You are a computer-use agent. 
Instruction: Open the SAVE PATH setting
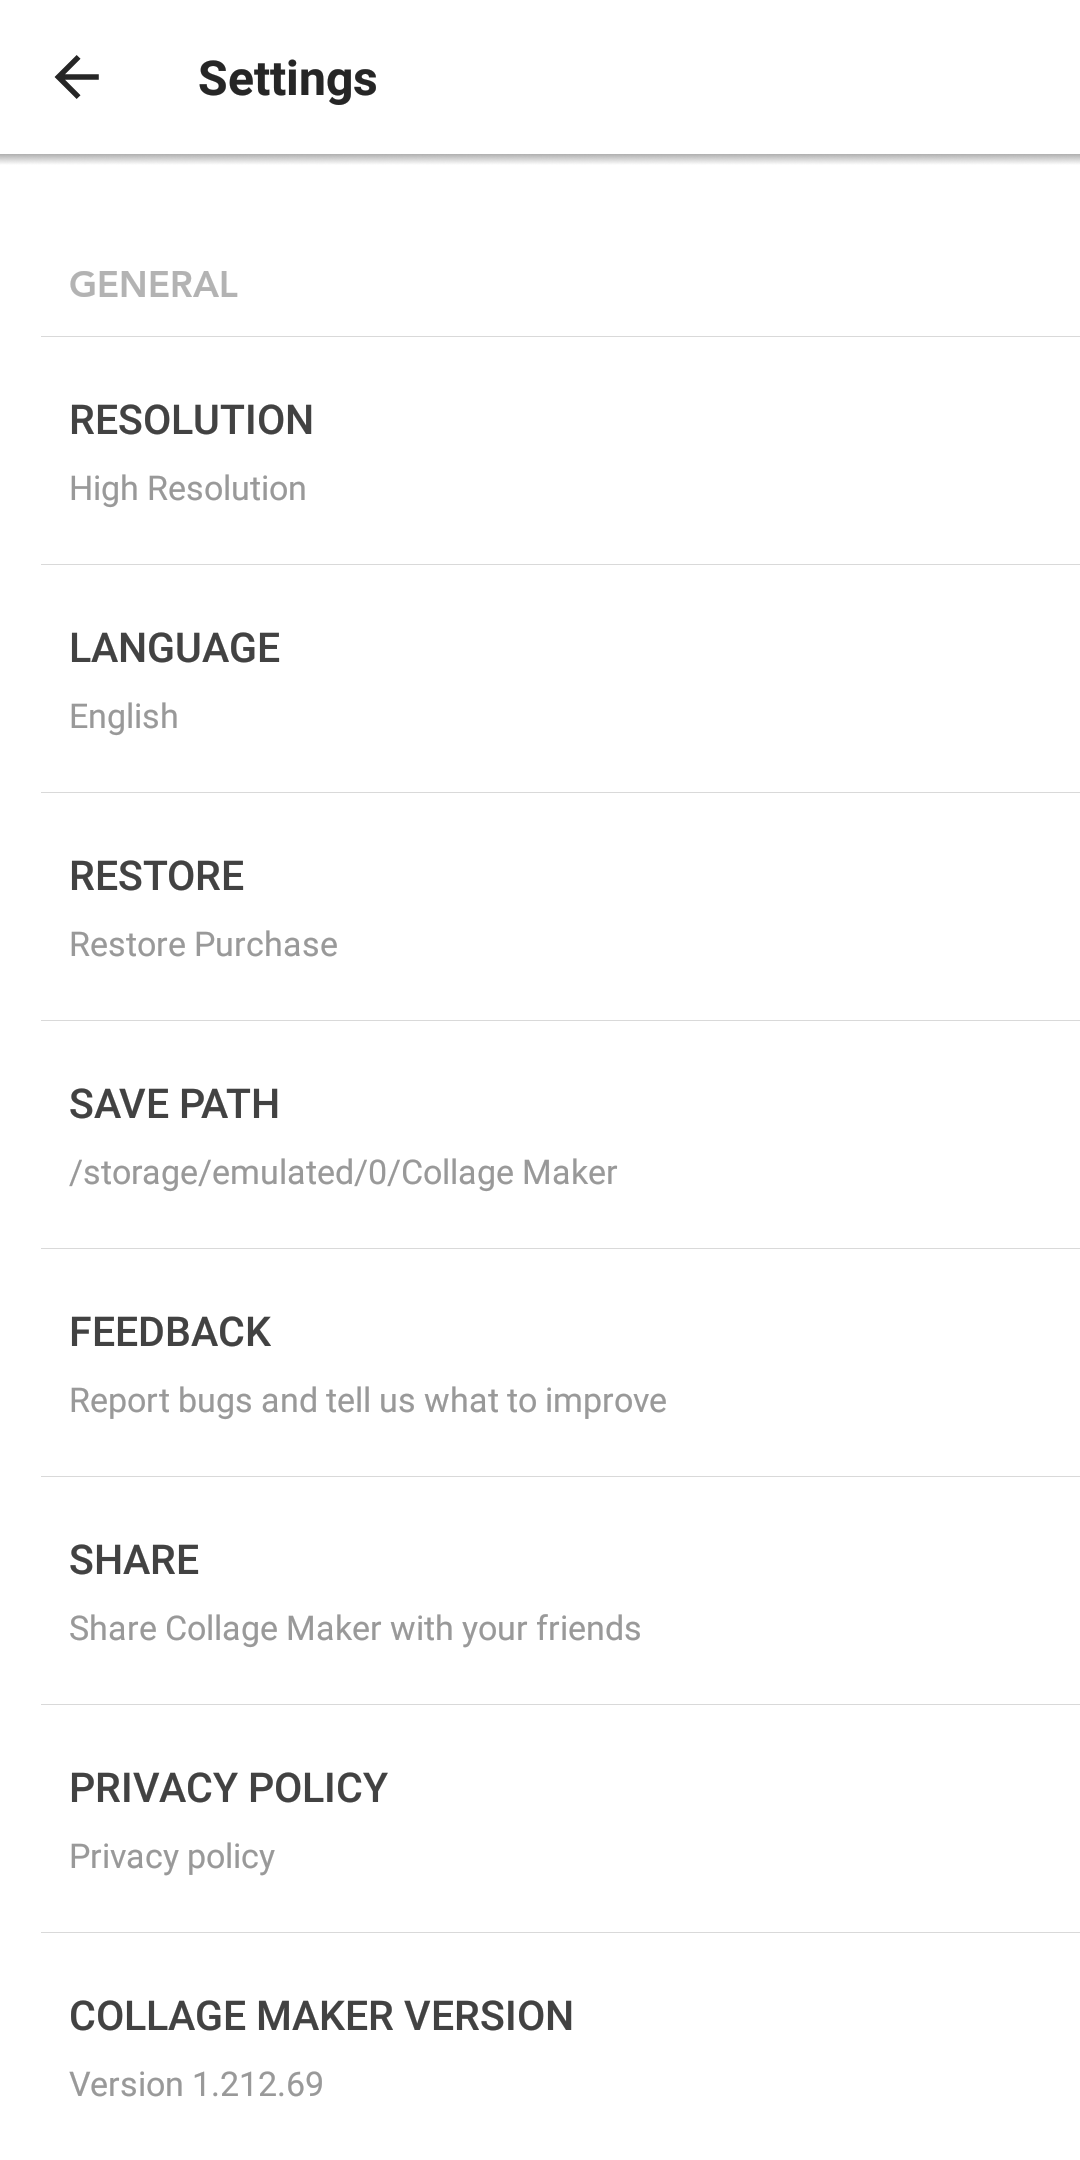(174, 1104)
